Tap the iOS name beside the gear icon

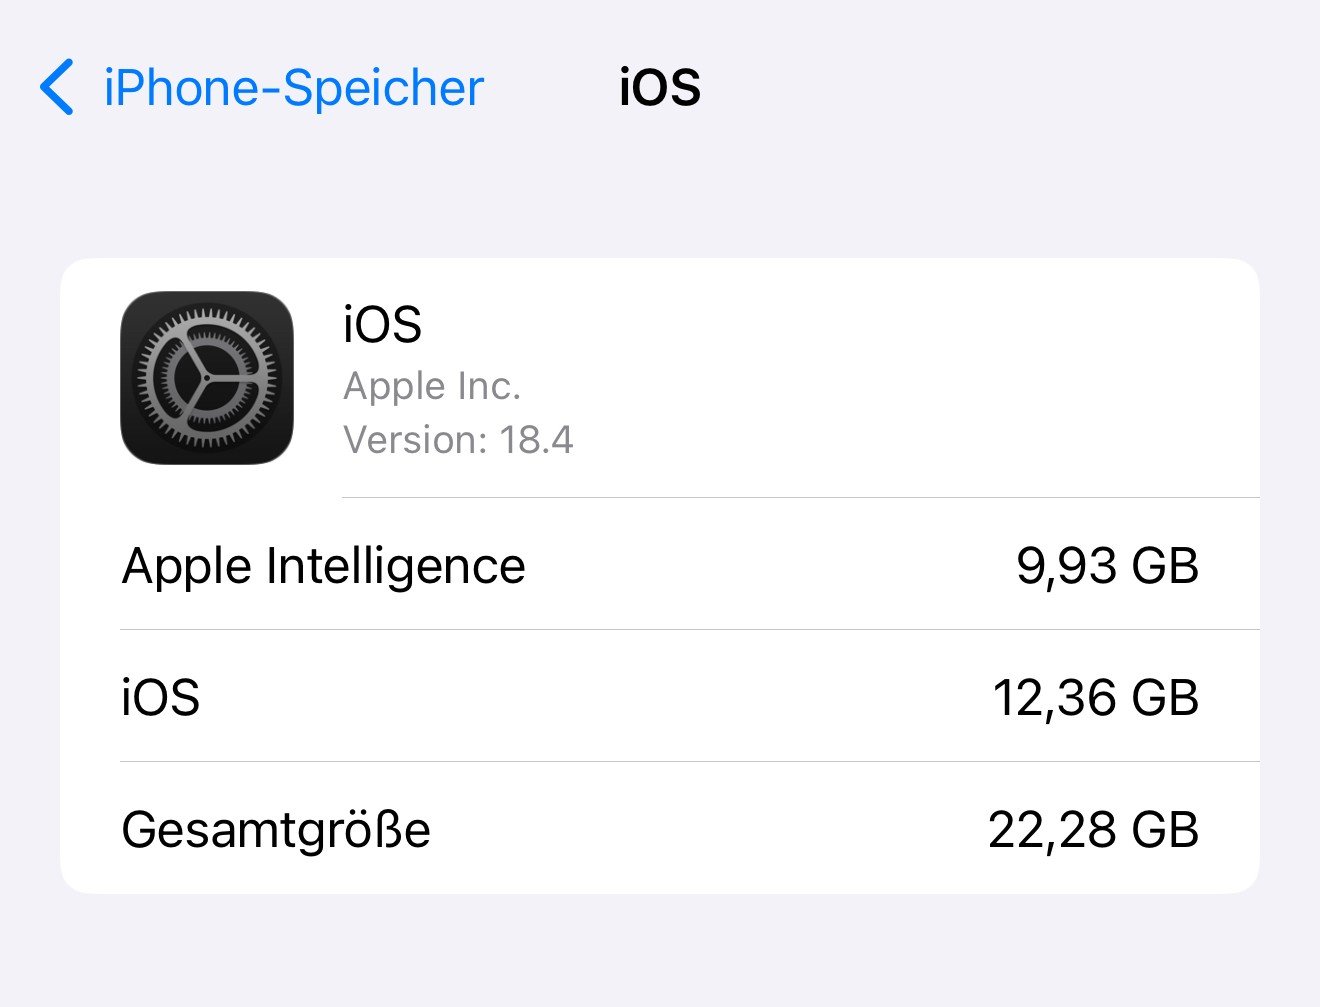[x=382, y=325]
